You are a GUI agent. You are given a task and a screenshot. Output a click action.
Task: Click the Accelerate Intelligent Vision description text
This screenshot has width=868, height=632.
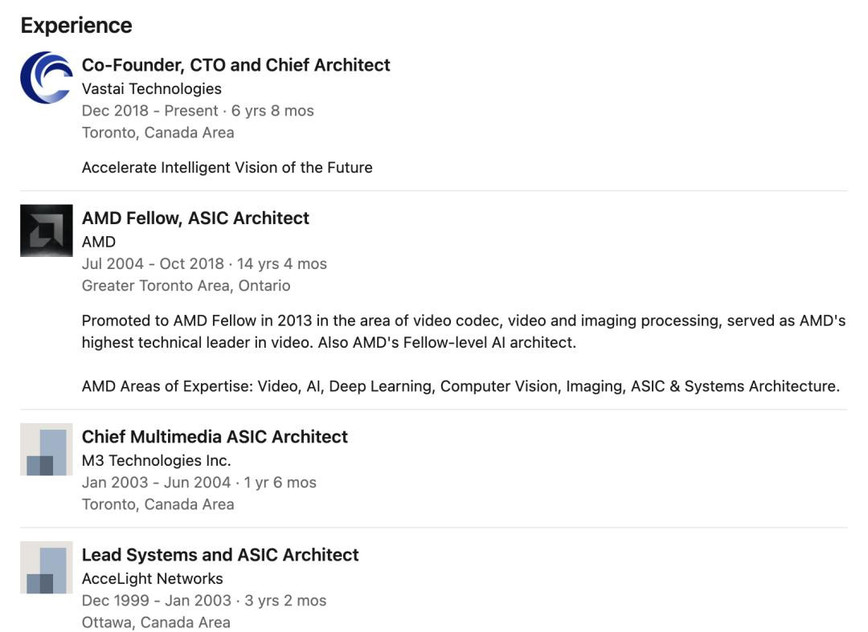pyautogui.click(x=227, y=167)
